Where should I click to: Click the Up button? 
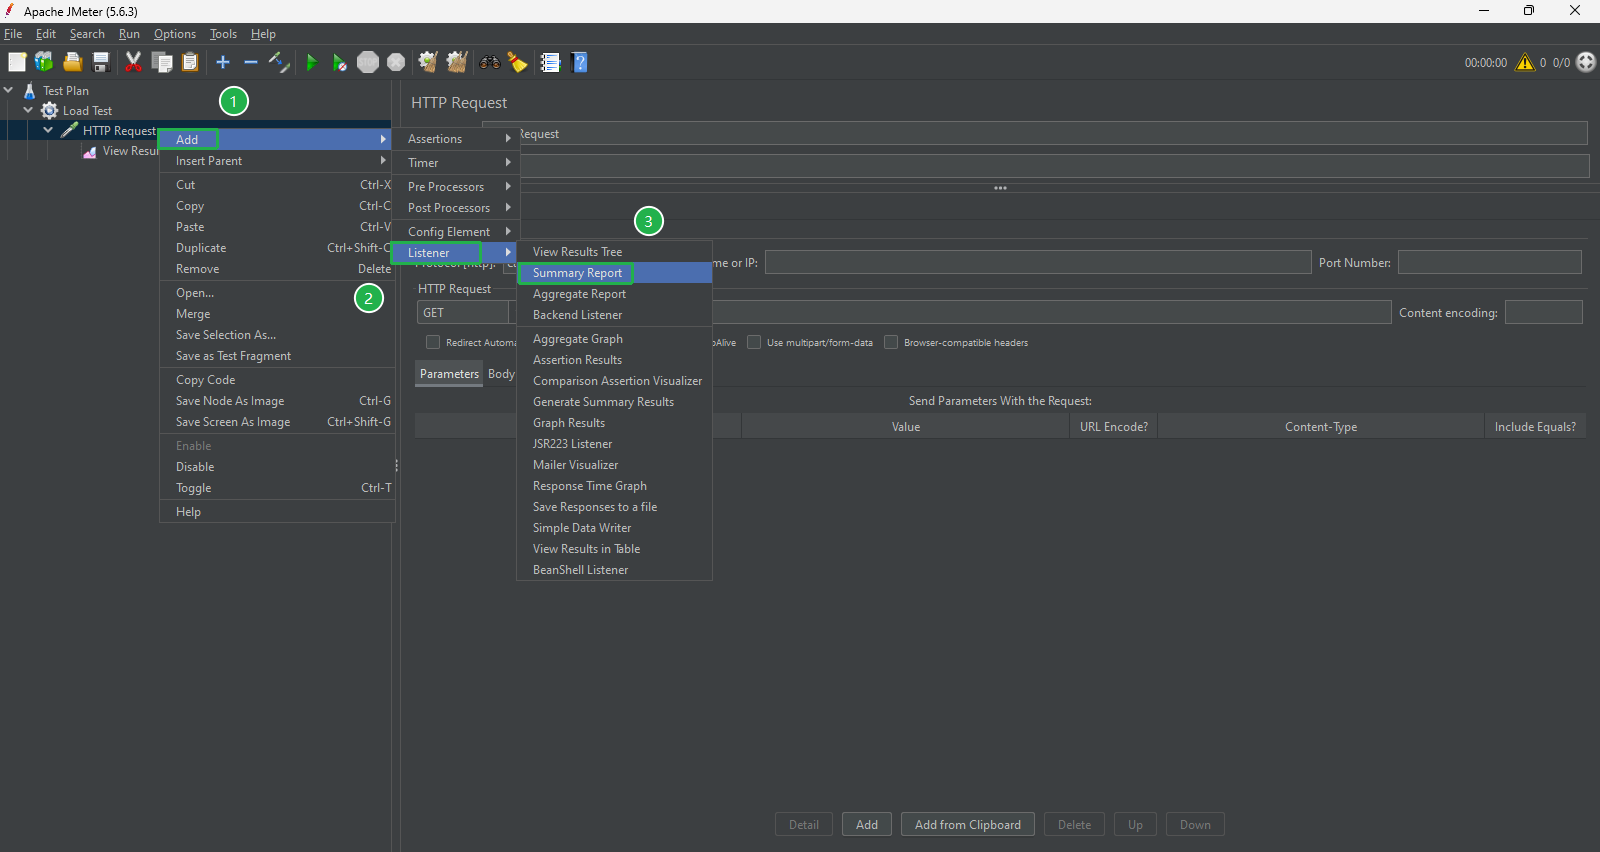point(1135,825)
